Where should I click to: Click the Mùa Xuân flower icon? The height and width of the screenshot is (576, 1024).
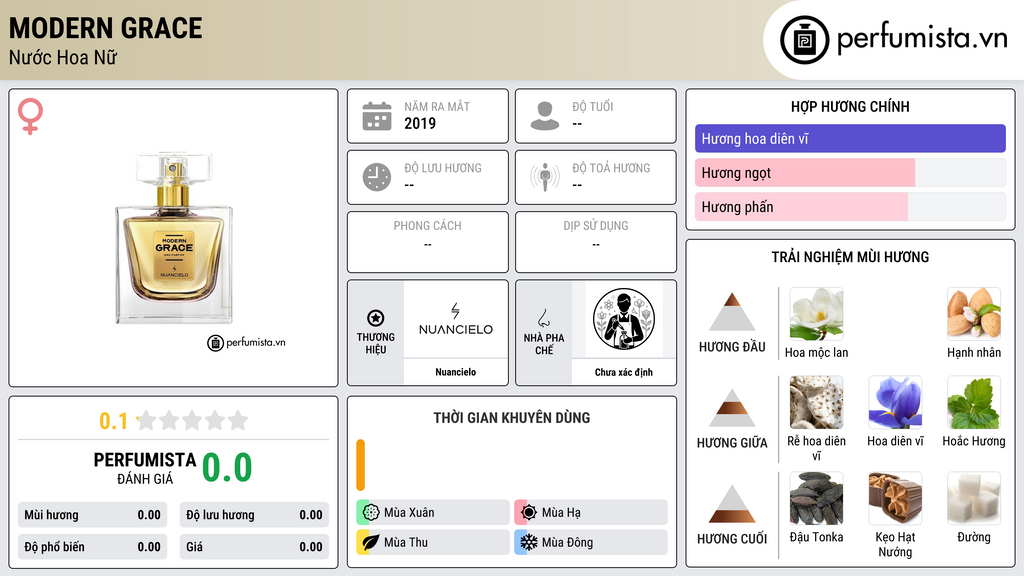[x=371, y=512]
